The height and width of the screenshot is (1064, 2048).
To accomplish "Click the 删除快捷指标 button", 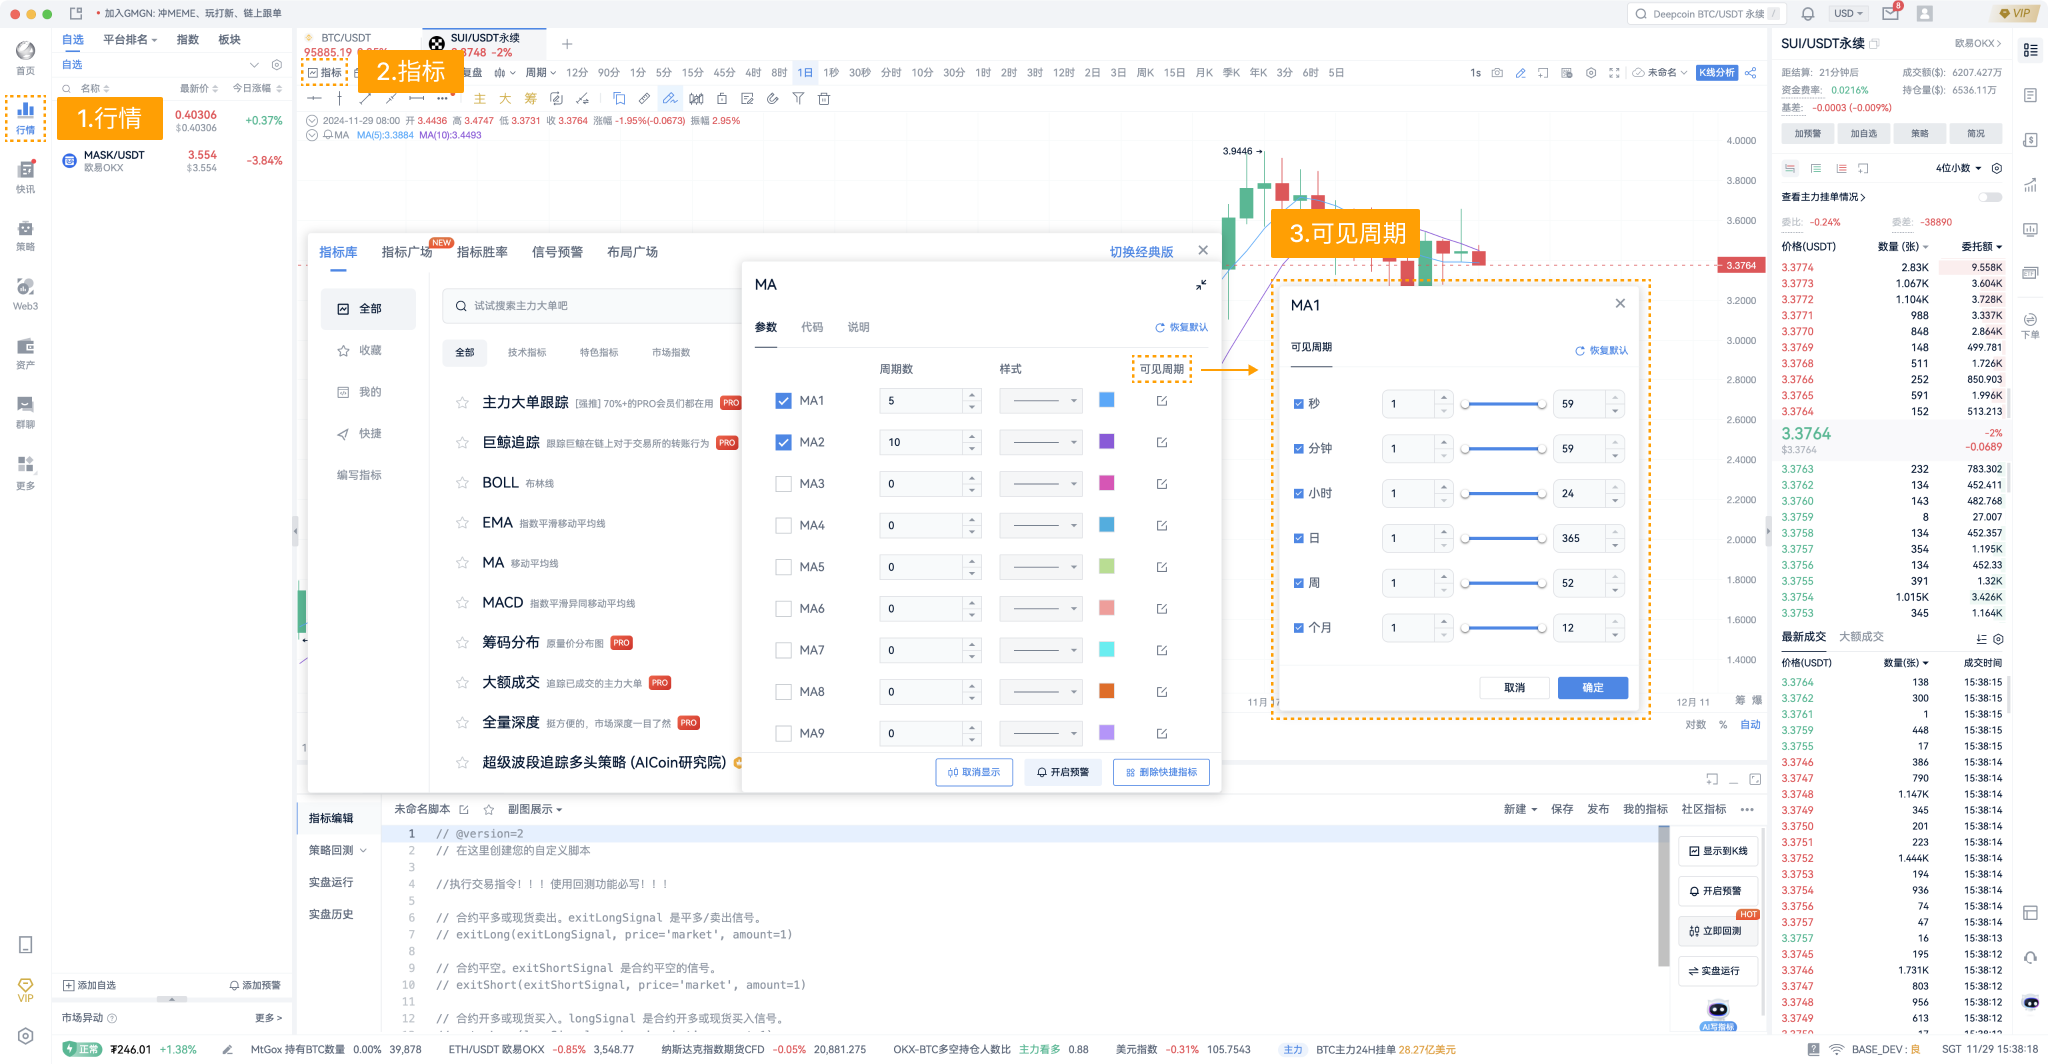I will click(x=1161, y=772).
